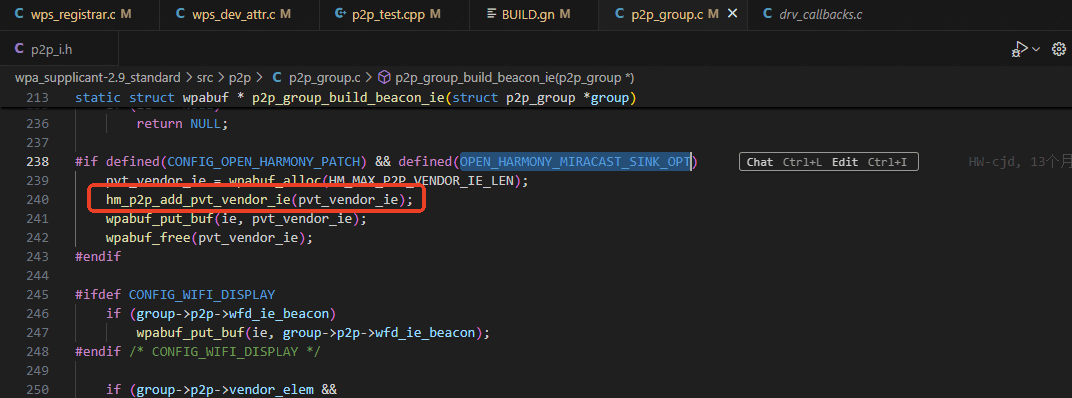Click the C icon on p2p_group.c tab

(619, 14)
